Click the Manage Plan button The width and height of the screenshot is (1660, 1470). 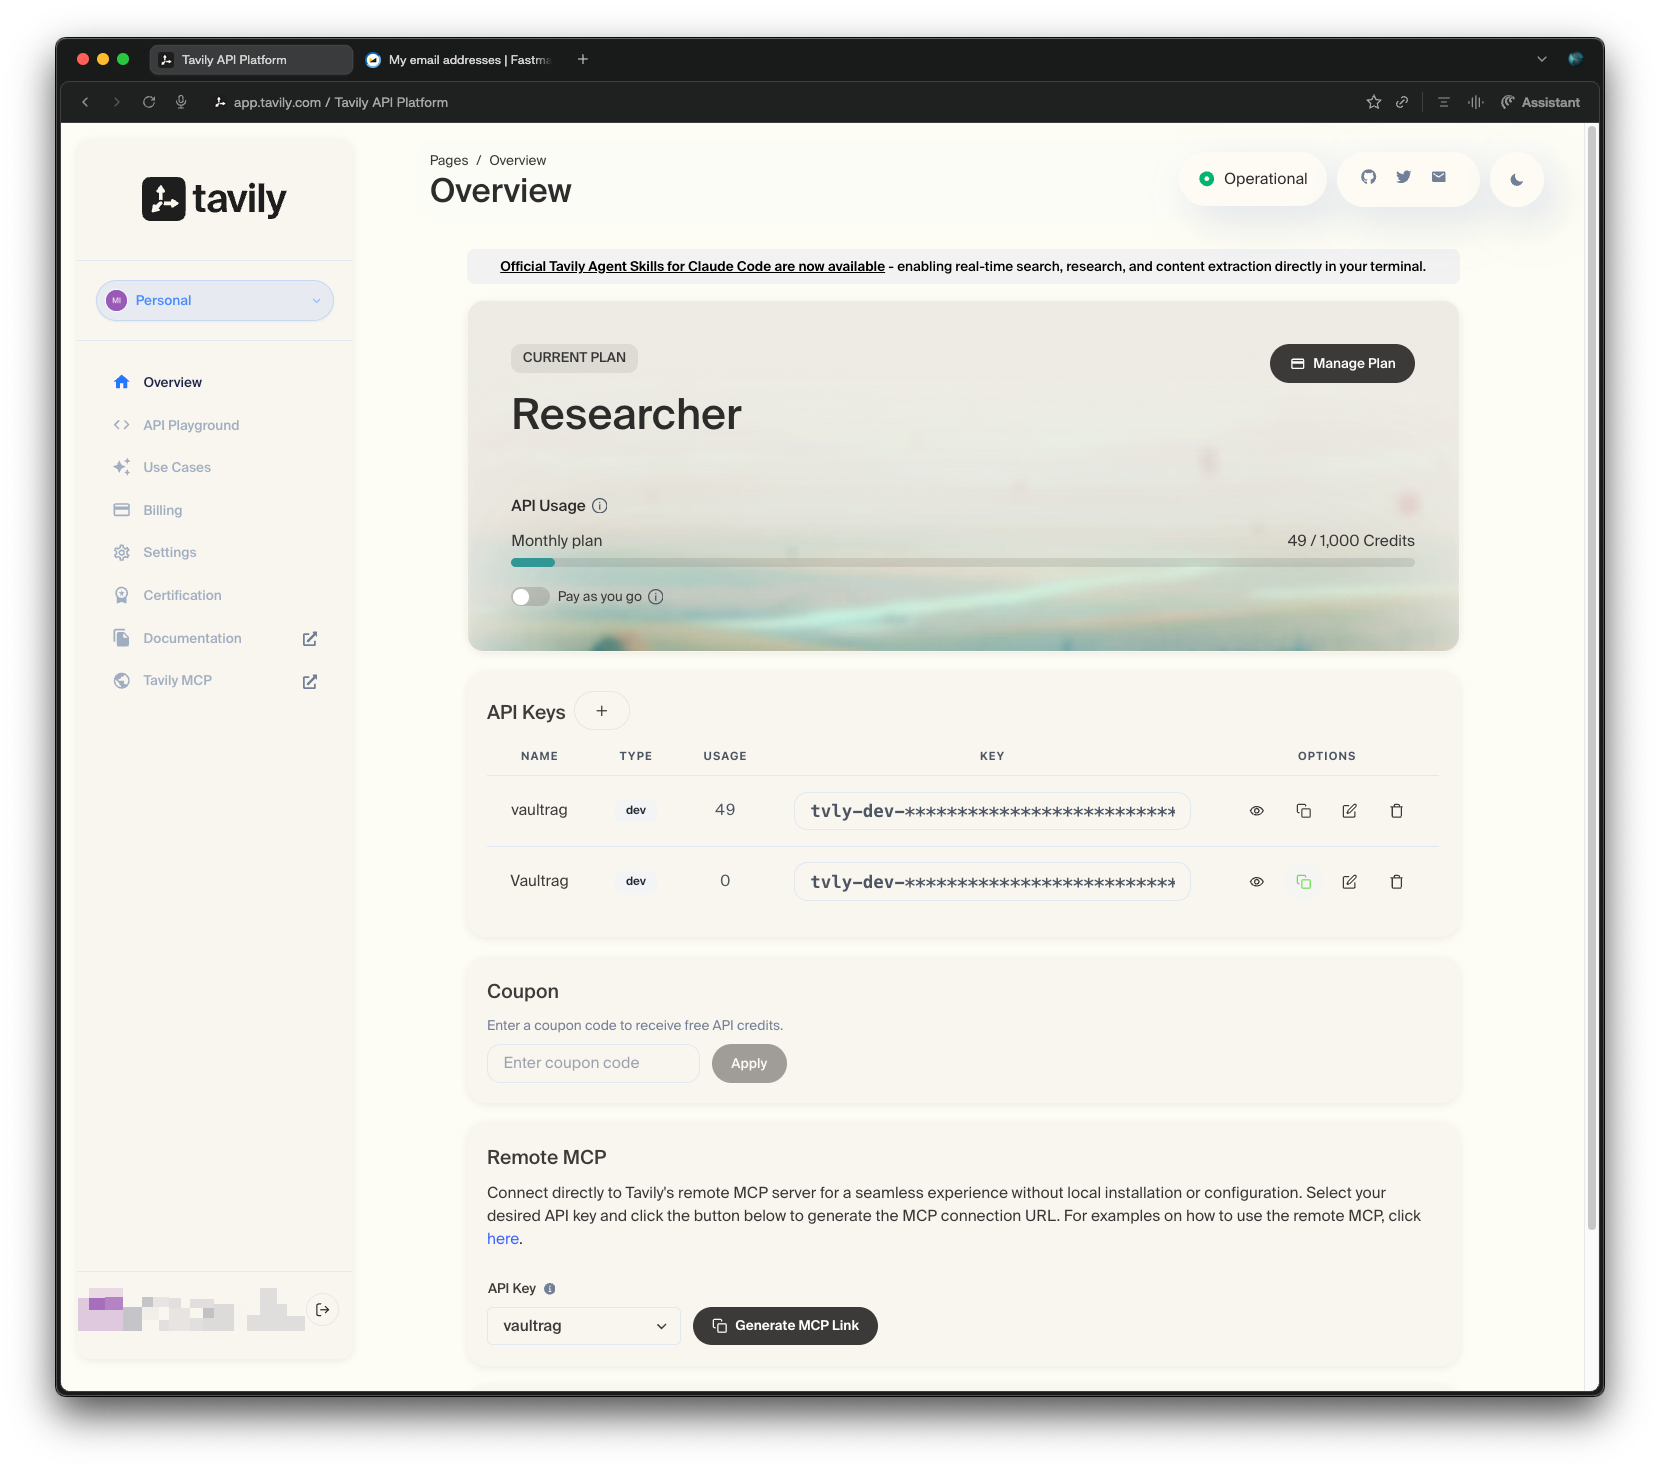[x=1342, y=364]
